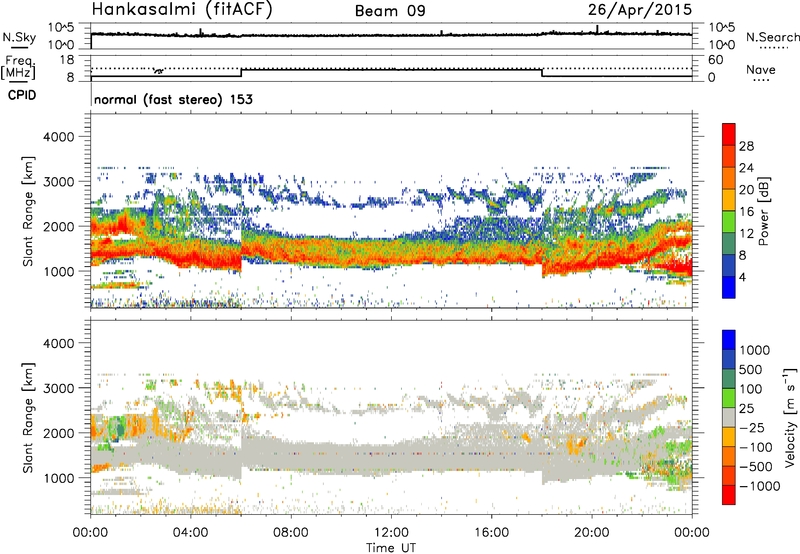
Task: Click the Nave legend label
Action: 761,69
